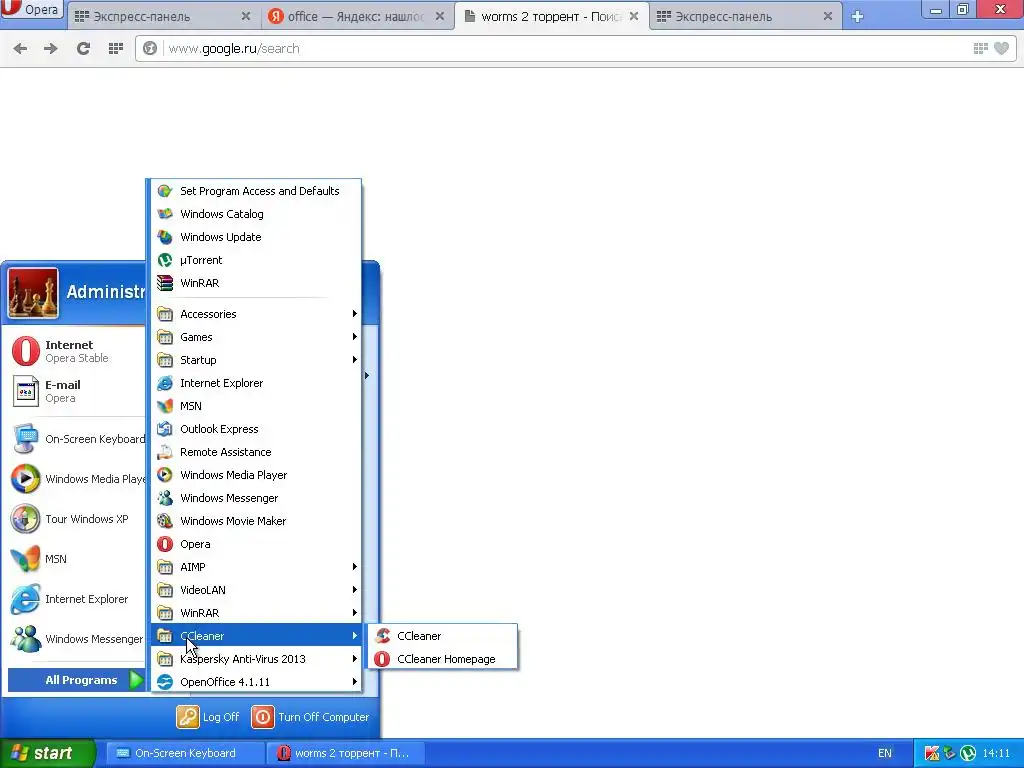1024x768 pixels.
Task: Click All Programs button
Action: (x=77, y=680)
